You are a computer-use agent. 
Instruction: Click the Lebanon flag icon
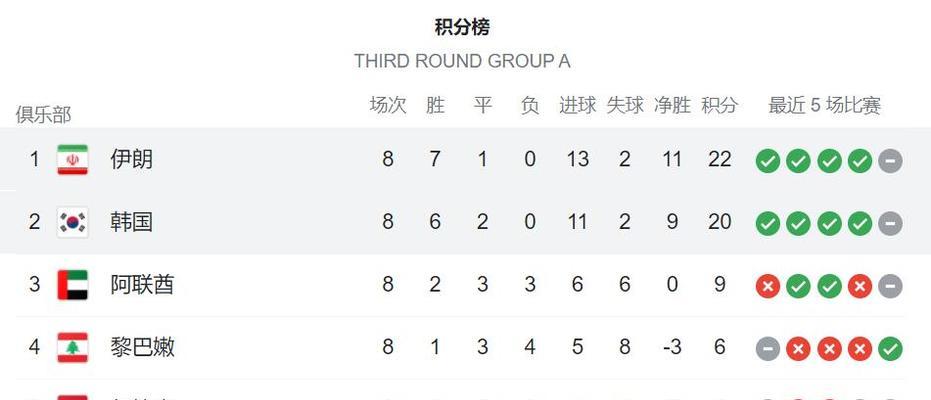pos(72,347)
